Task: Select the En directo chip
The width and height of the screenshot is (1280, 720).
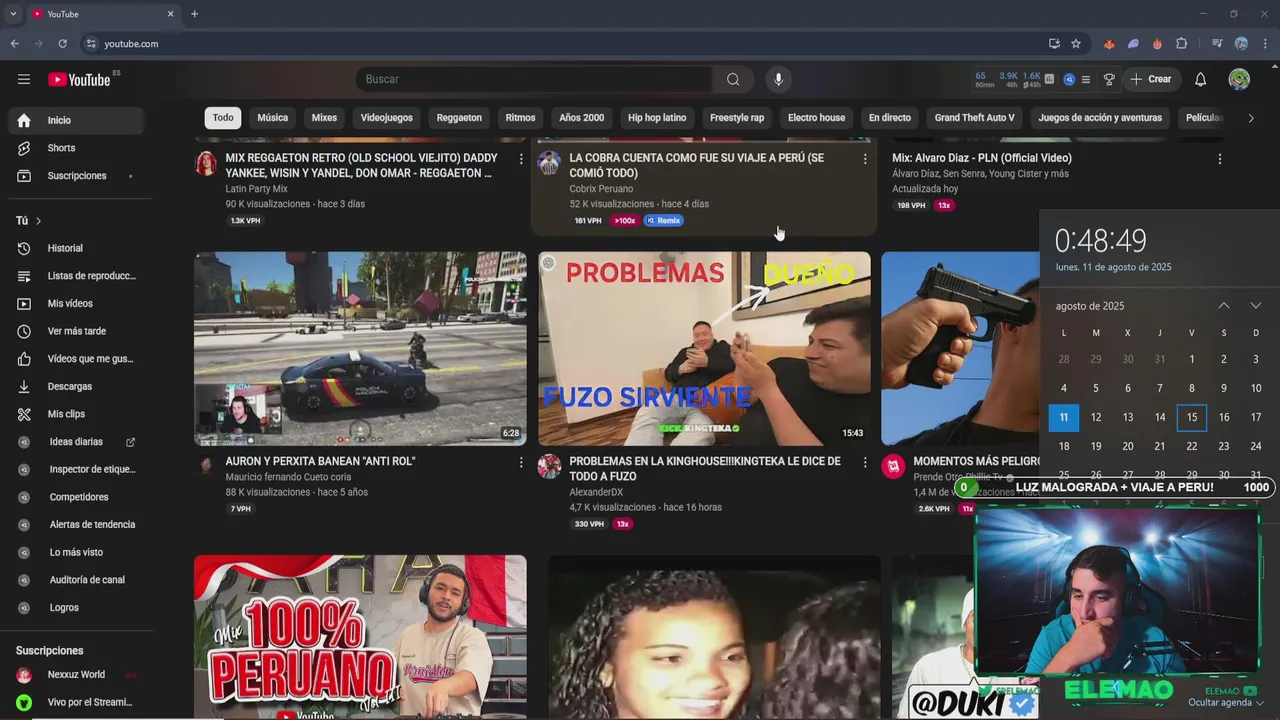Action: [889, 118]
